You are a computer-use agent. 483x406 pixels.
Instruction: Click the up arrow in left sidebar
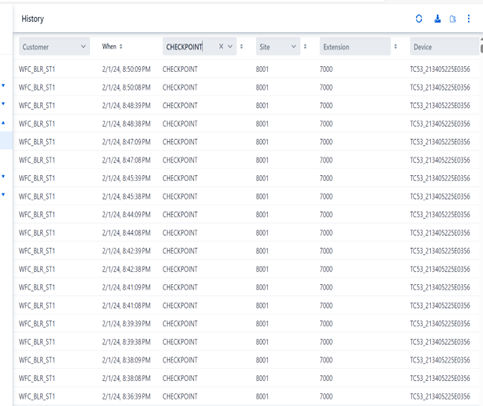pos(3,123)
